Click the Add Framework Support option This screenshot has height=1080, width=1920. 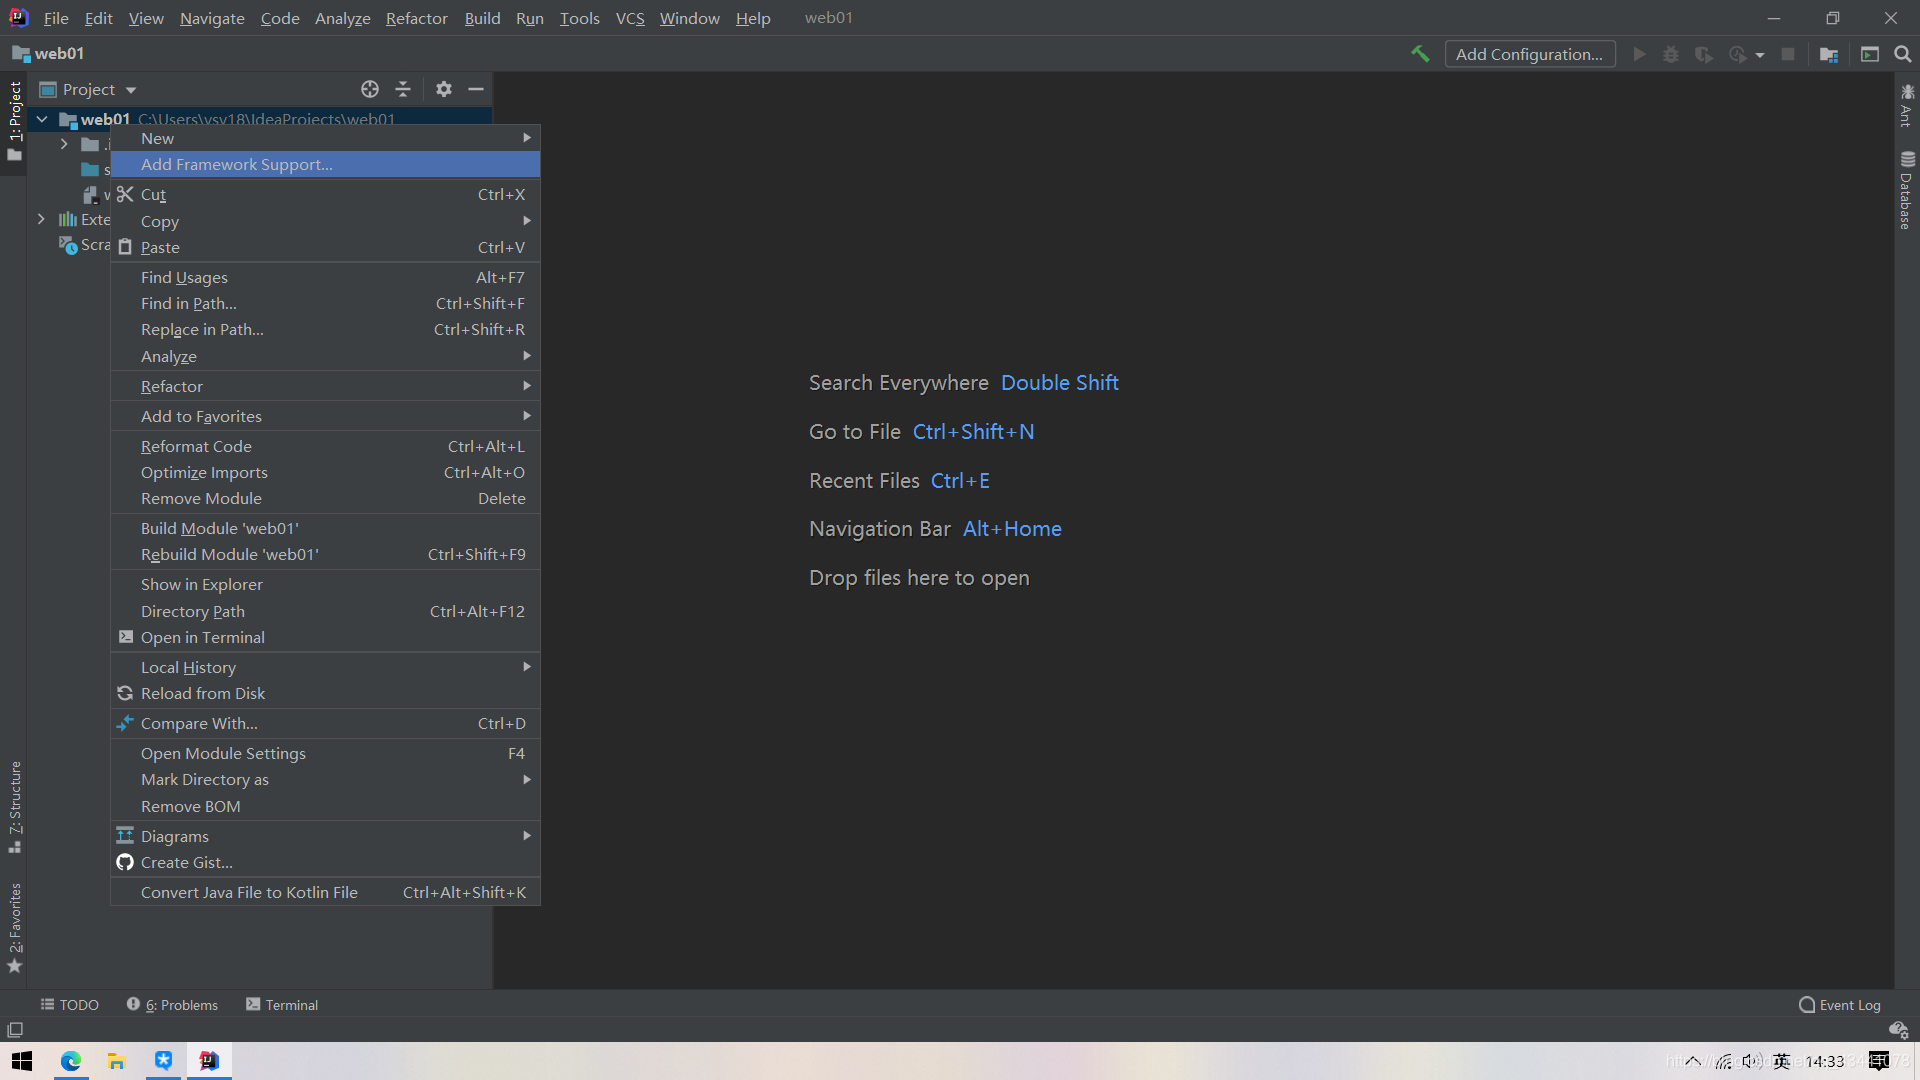coord(236,164)
